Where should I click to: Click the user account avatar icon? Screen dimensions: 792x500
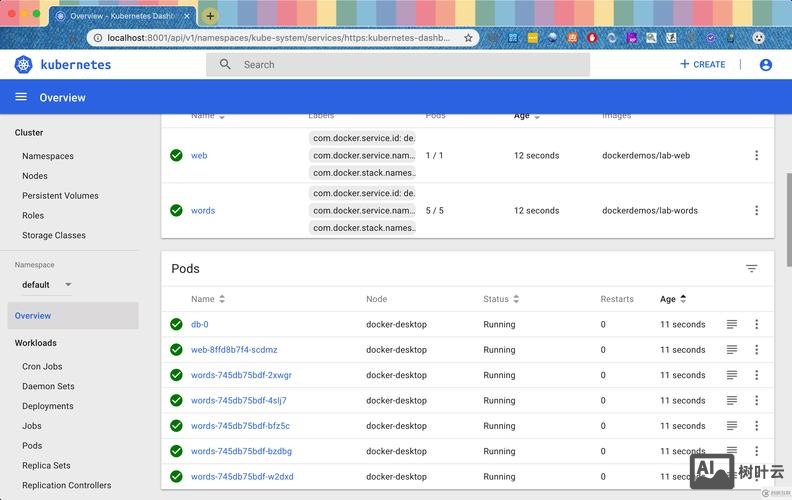(765, 64)
